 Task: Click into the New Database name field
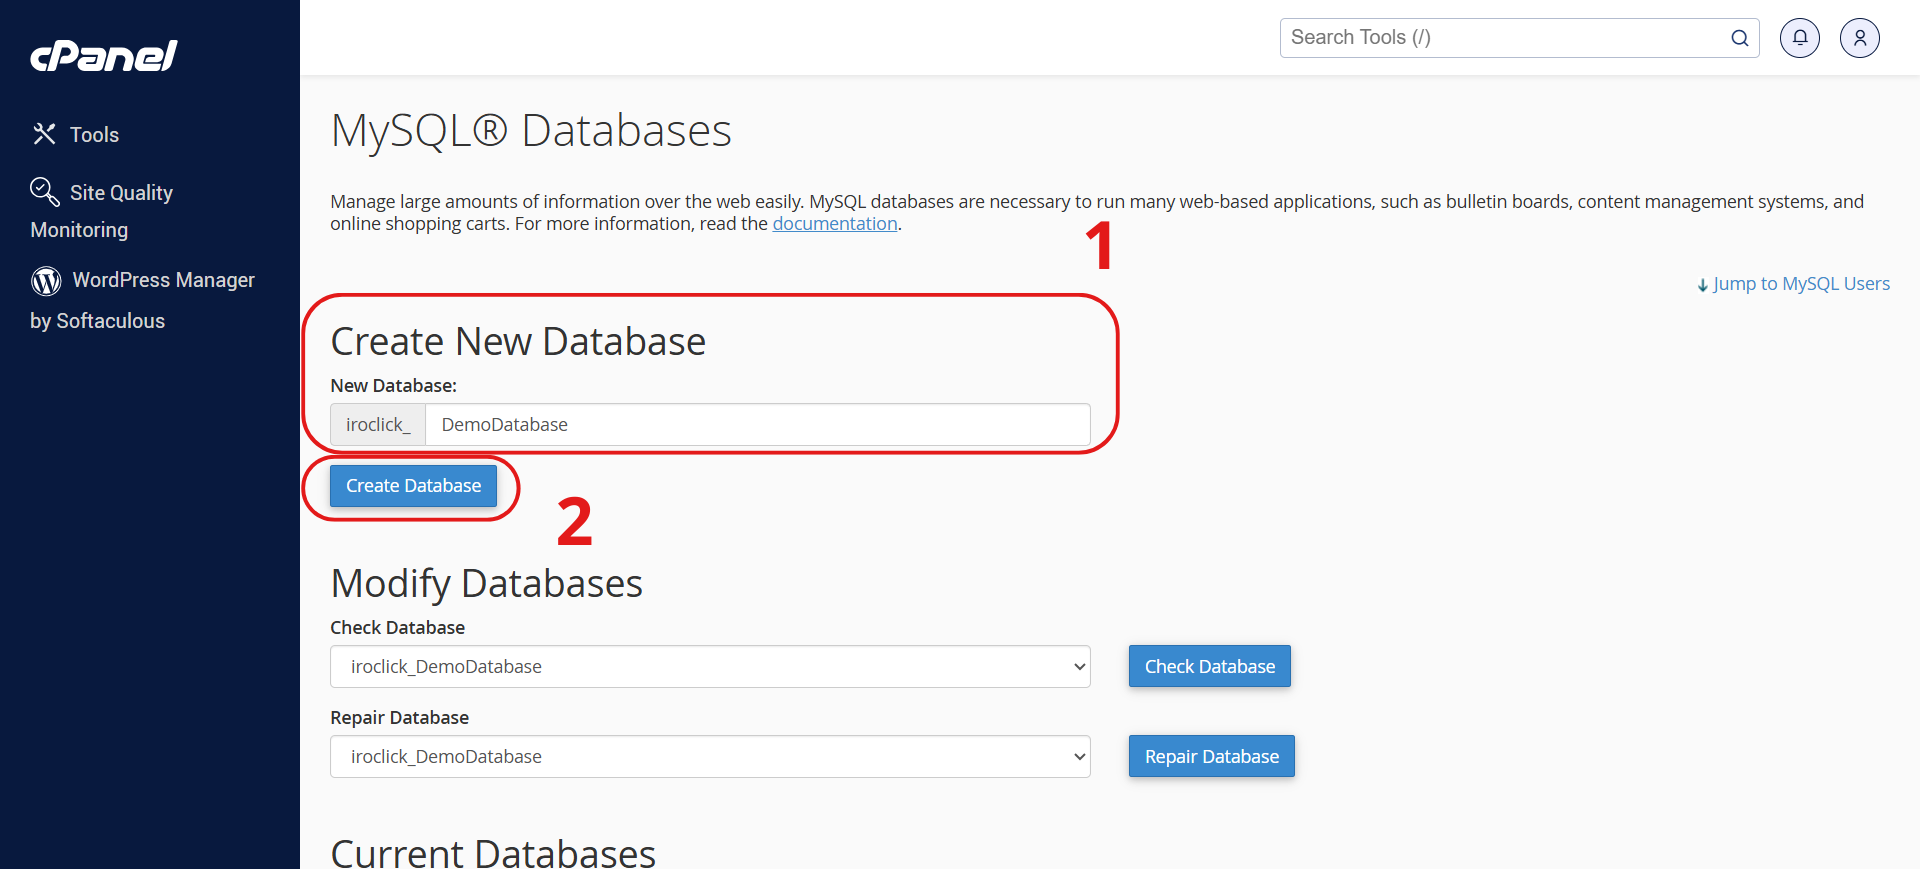(757, 425)
